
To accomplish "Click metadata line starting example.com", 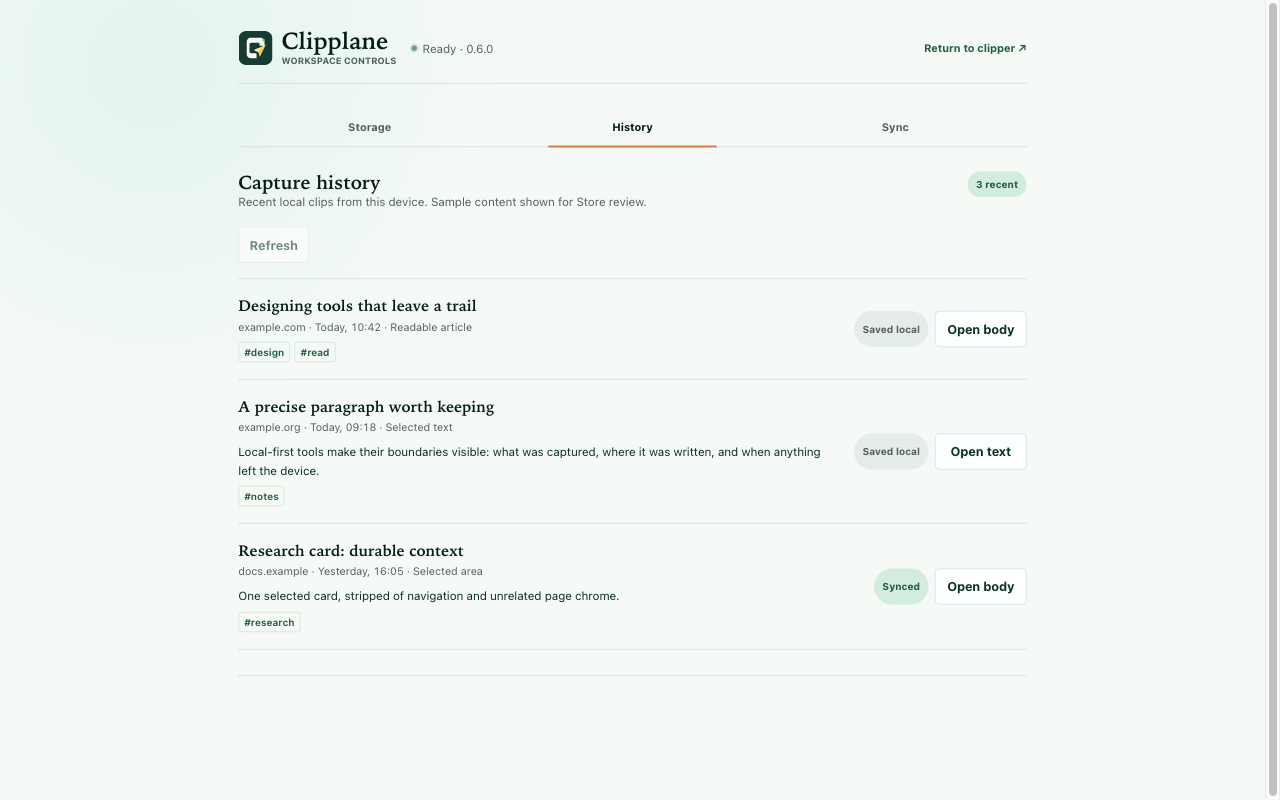I will click(x=355, y=327).
